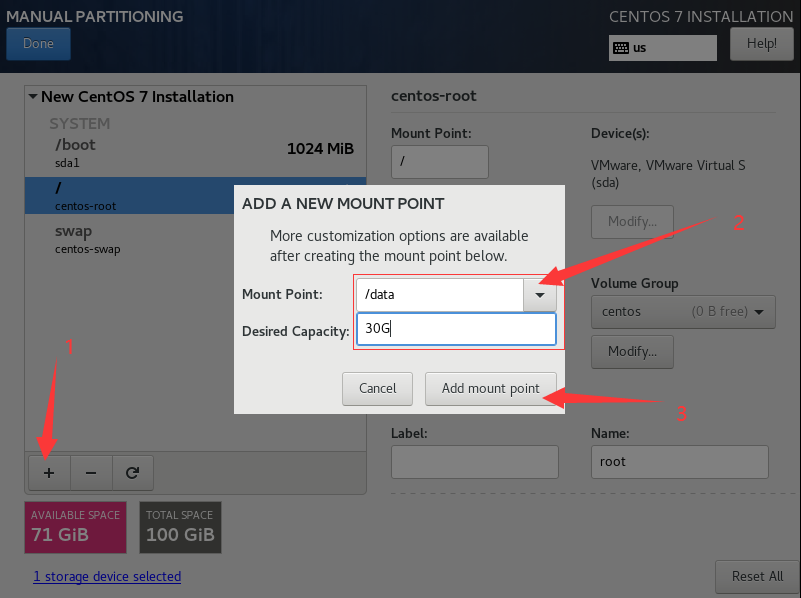Click the Modify button under Volume Group
The image size is (801, 598).
[x=632, y=352]
